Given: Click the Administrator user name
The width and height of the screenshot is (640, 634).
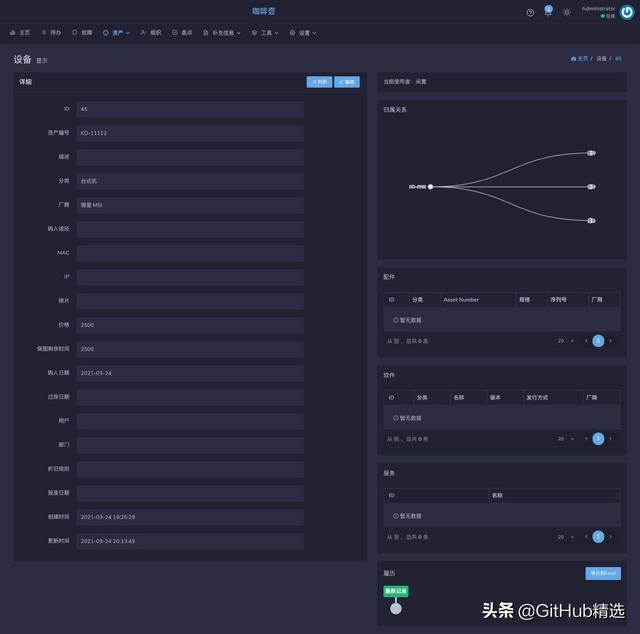Looking at the screenshot, I should [x=598, y=9].
